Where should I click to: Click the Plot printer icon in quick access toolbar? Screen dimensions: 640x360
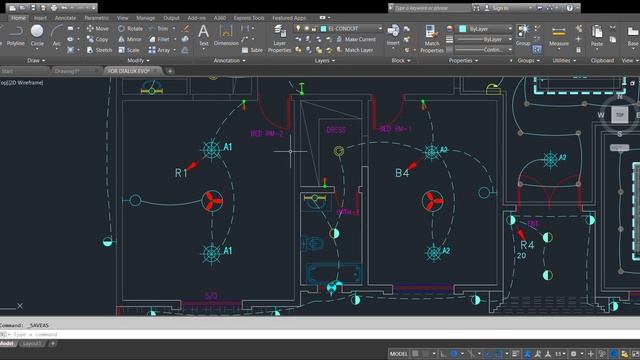pyautogui.click(x=53, y=8)
